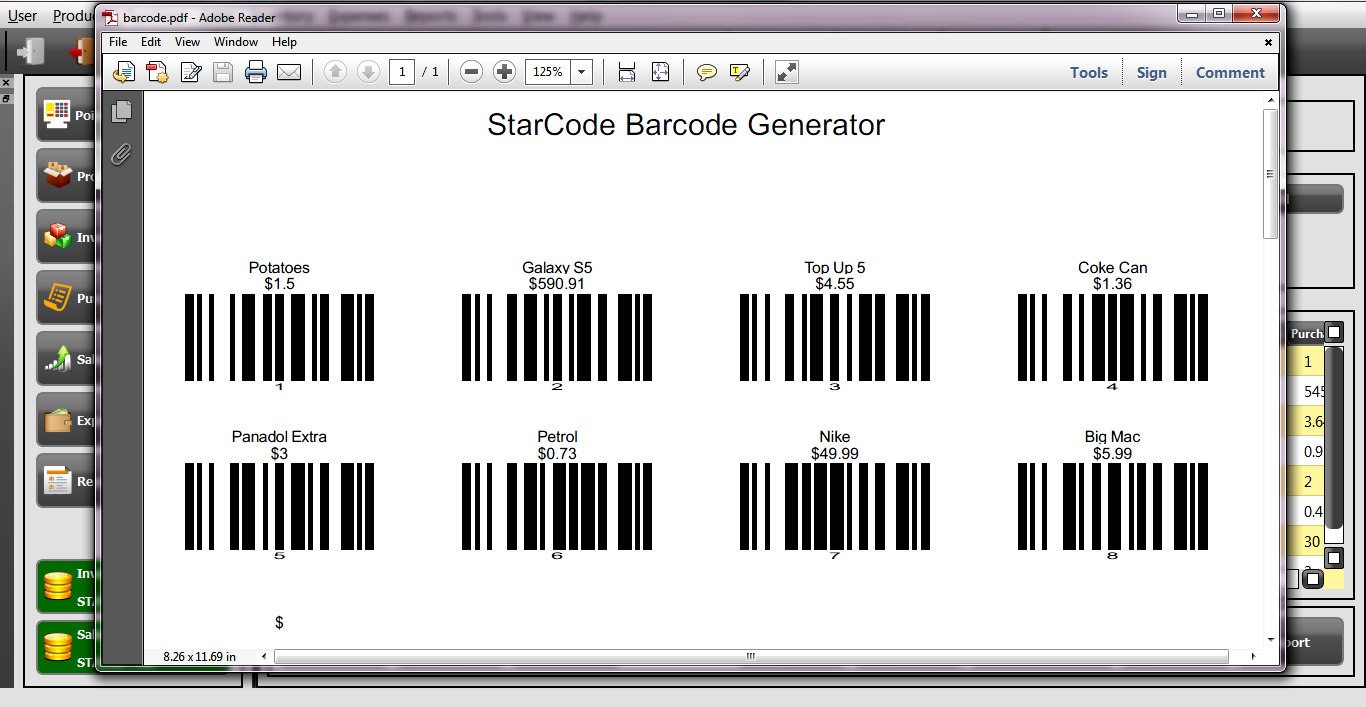Click the Print file icon
The image size is (1366, 707).
pos(256,72)
